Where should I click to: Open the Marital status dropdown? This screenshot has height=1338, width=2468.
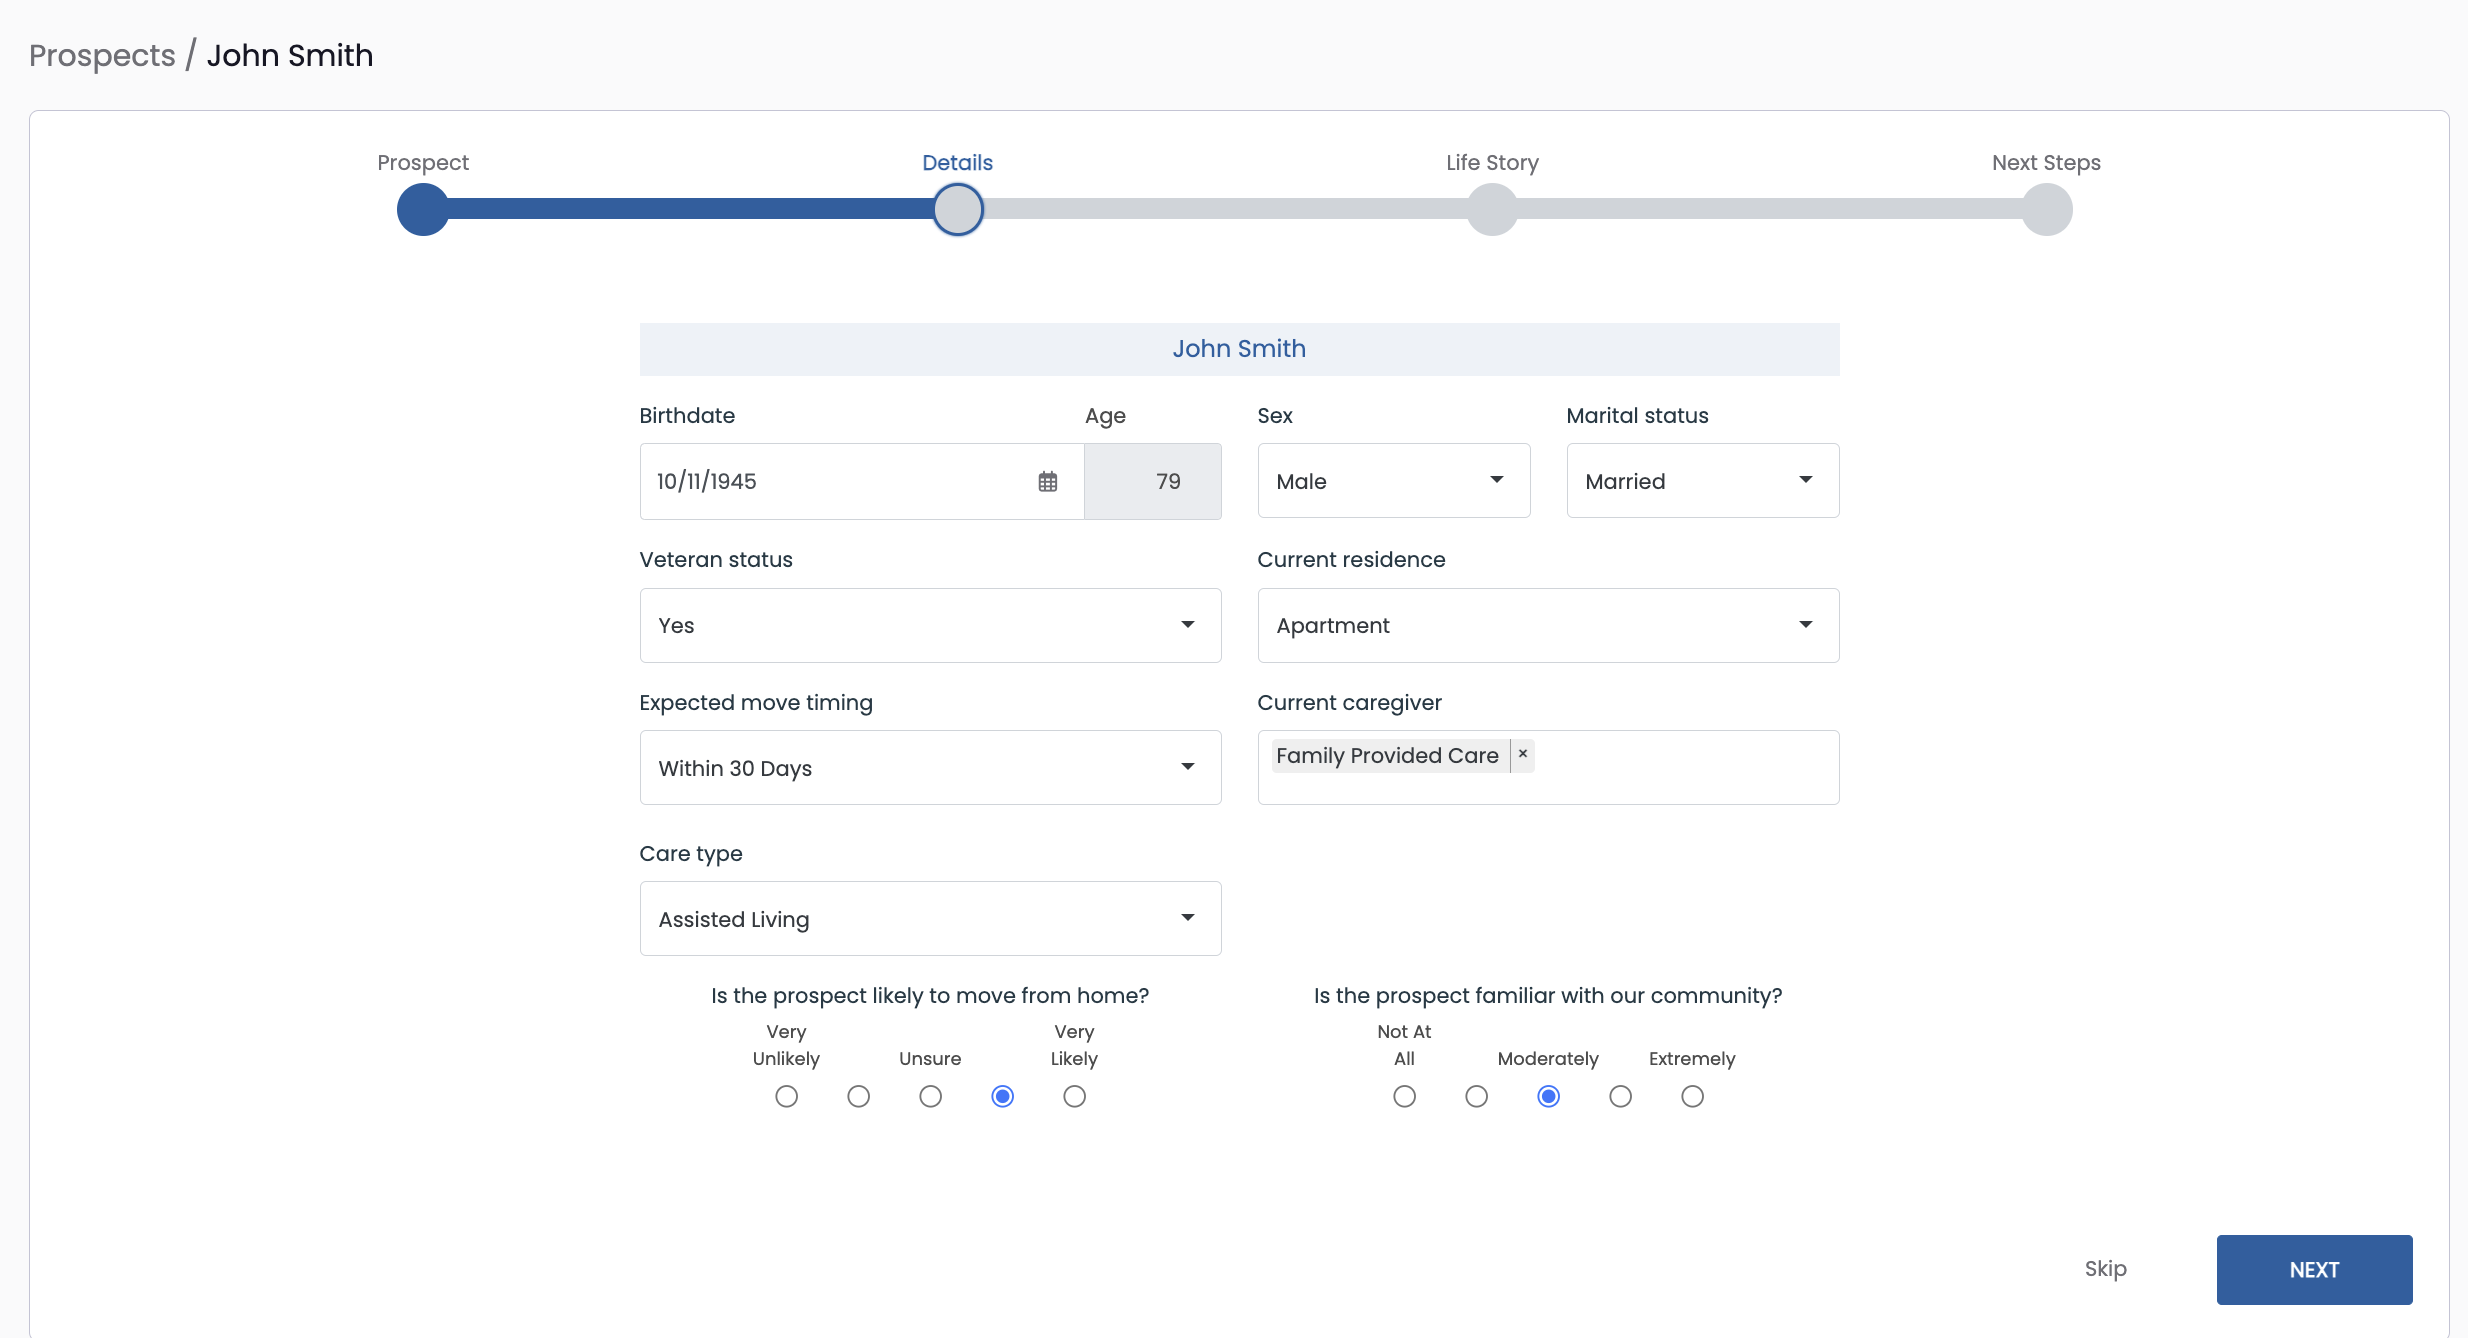[x=1702, y=481]
